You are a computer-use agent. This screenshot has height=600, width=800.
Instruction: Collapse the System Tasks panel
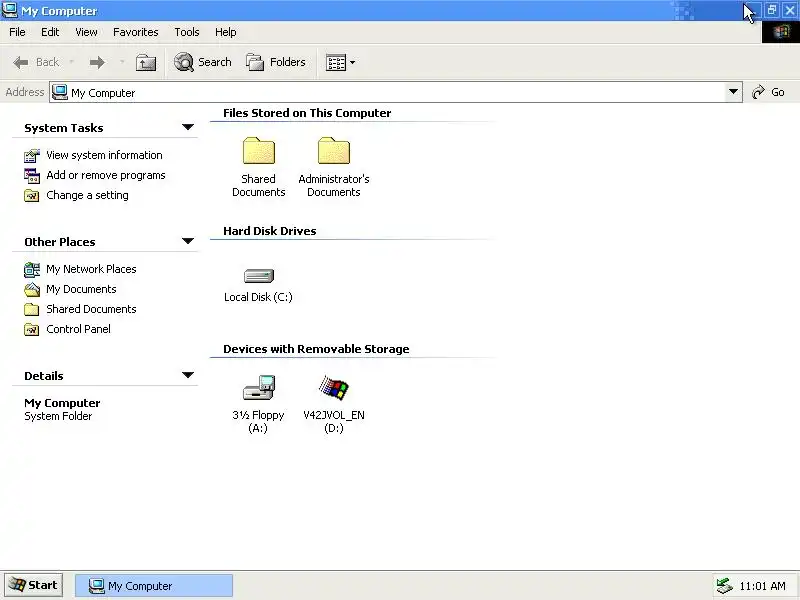click(188, 127)
